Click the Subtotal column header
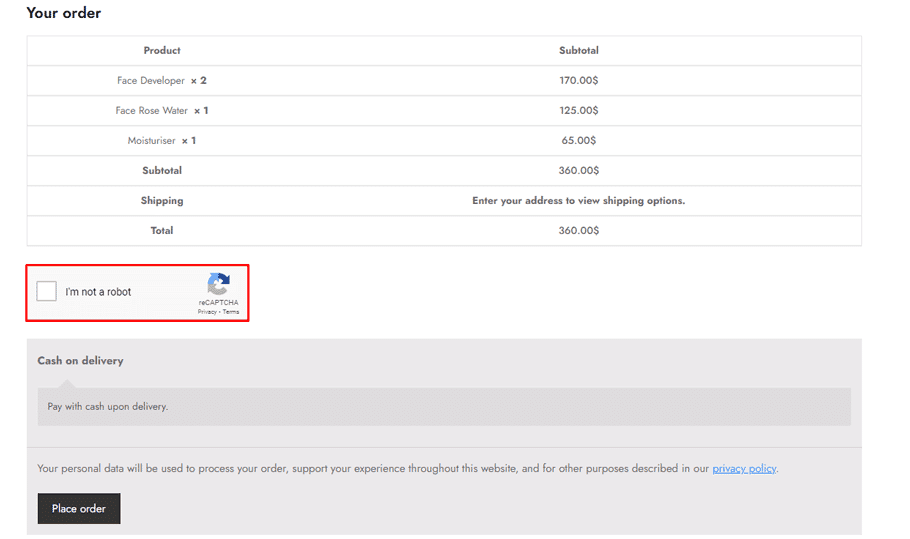 (578, 50)
